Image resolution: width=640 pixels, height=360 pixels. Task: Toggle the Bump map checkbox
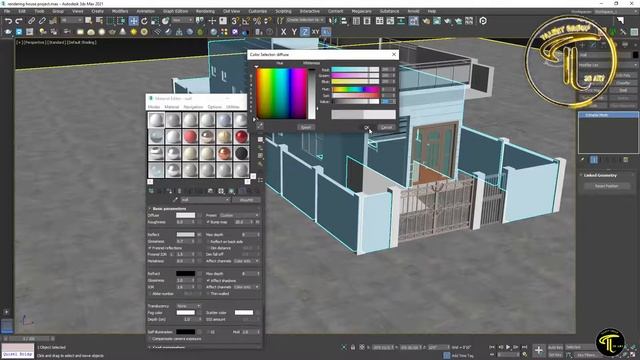tap(208, 222)
